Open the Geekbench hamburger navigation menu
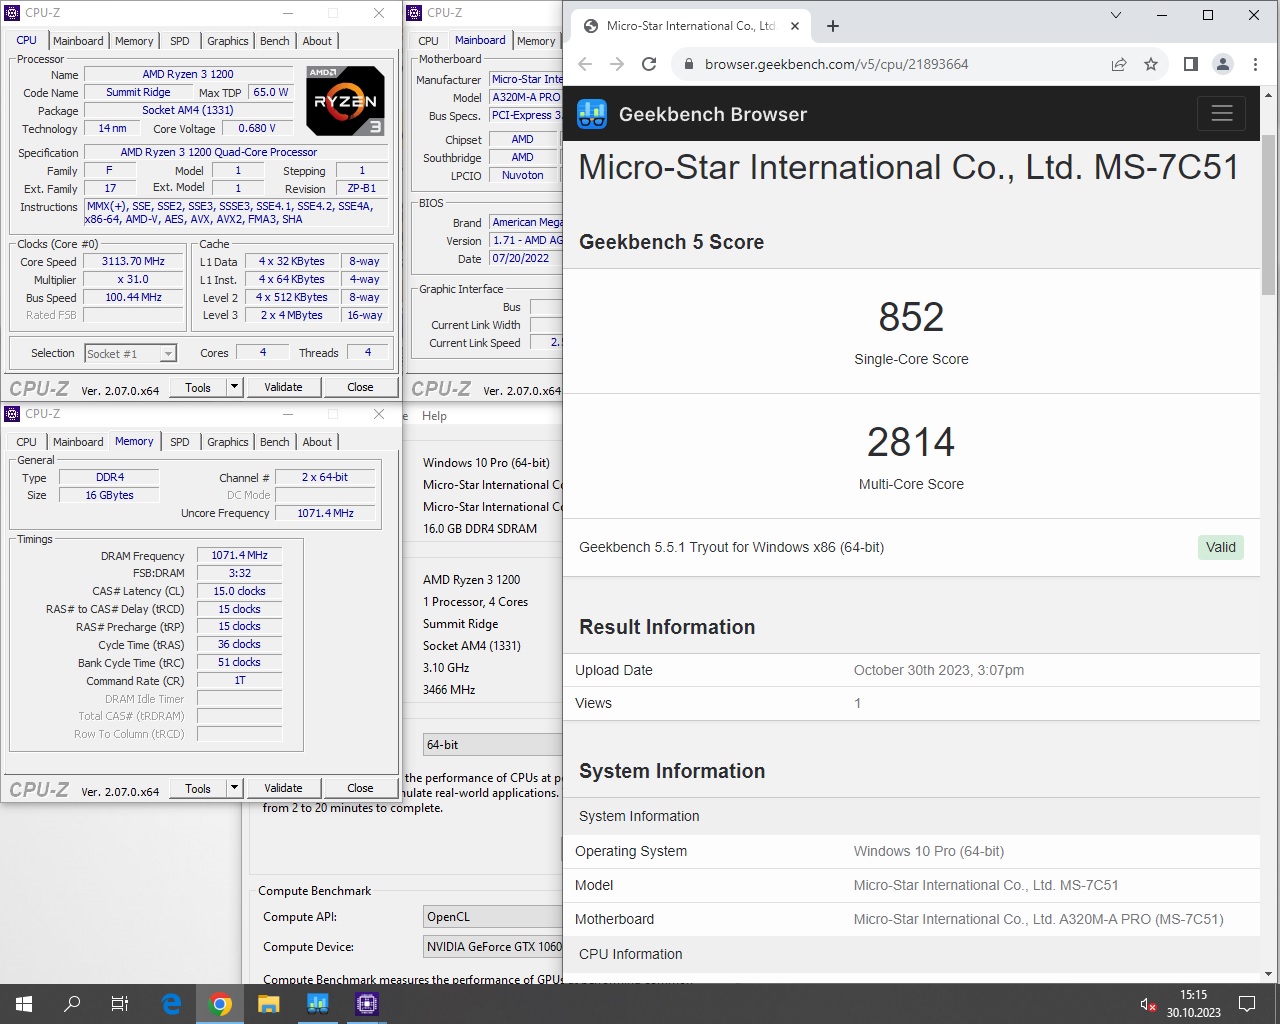Screen dimensions: 1280x1024 pyautogui.click(x=1221, y=114)
